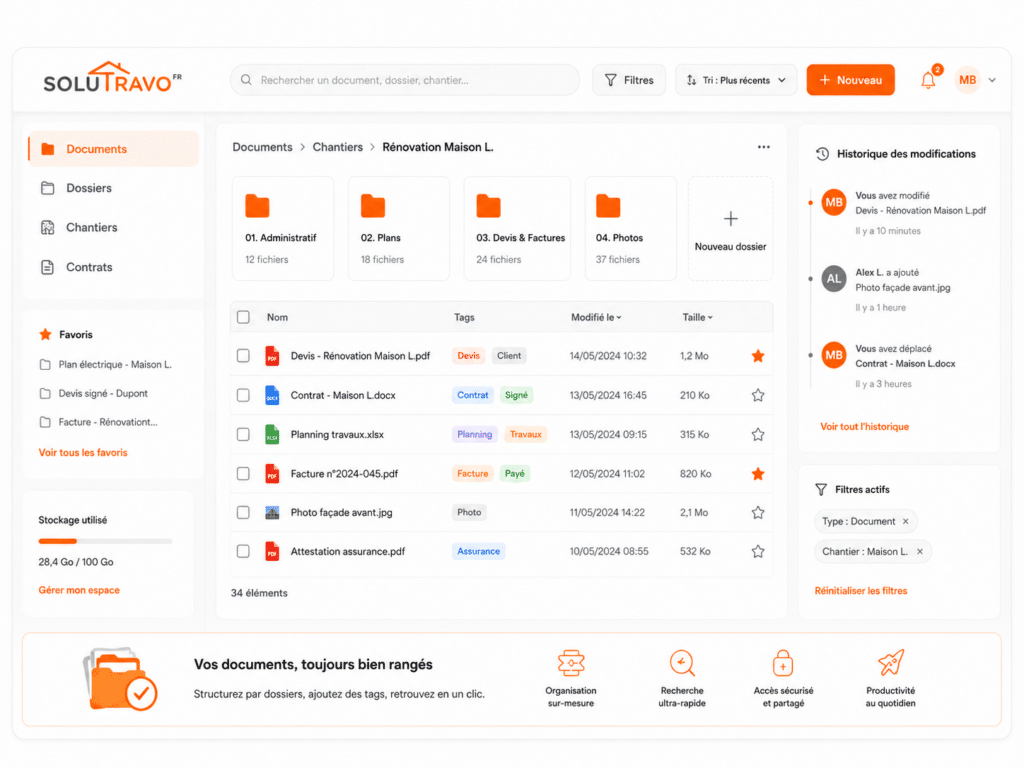
Task: Open the 04. Photos folder
Action: (630, 229)
